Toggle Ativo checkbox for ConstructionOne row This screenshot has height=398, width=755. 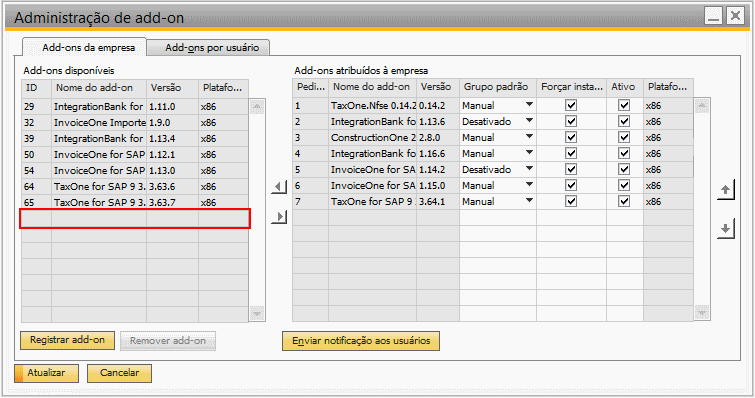pyautogui.click(x=624, y=137)
